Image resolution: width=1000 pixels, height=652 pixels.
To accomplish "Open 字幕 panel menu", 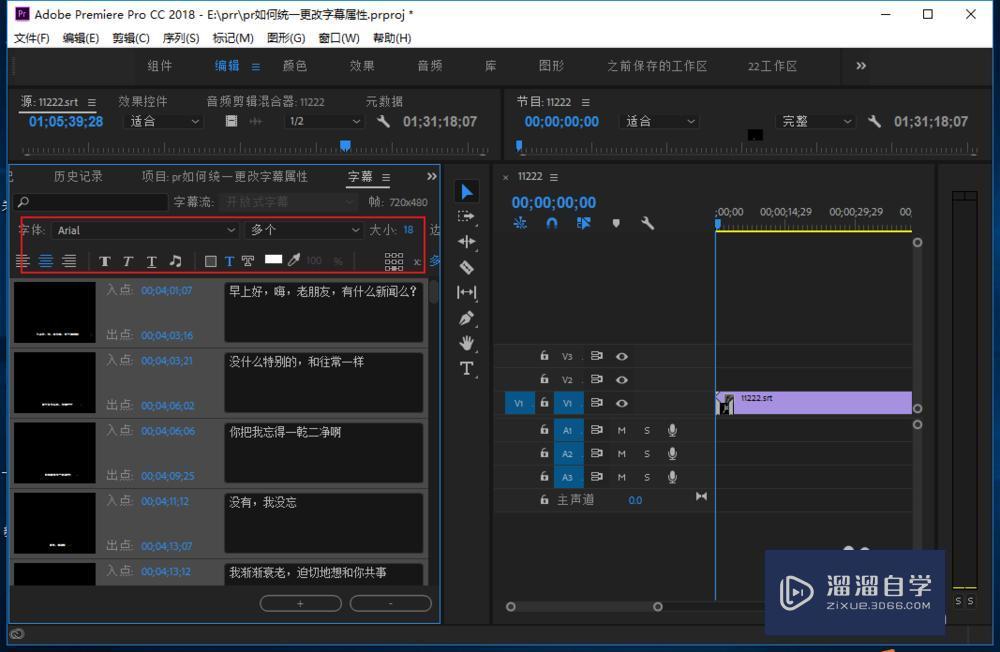I will 386,177.
